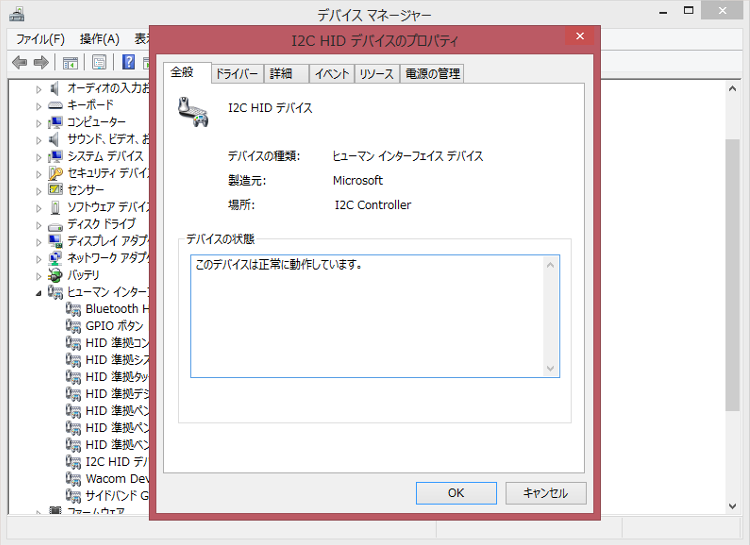Image resolution: width=750 pixels, height=545 pixels.
Task: Click Device Manager scrollbar down arrow
Action: pyautogui.click(x=732, y=506)
